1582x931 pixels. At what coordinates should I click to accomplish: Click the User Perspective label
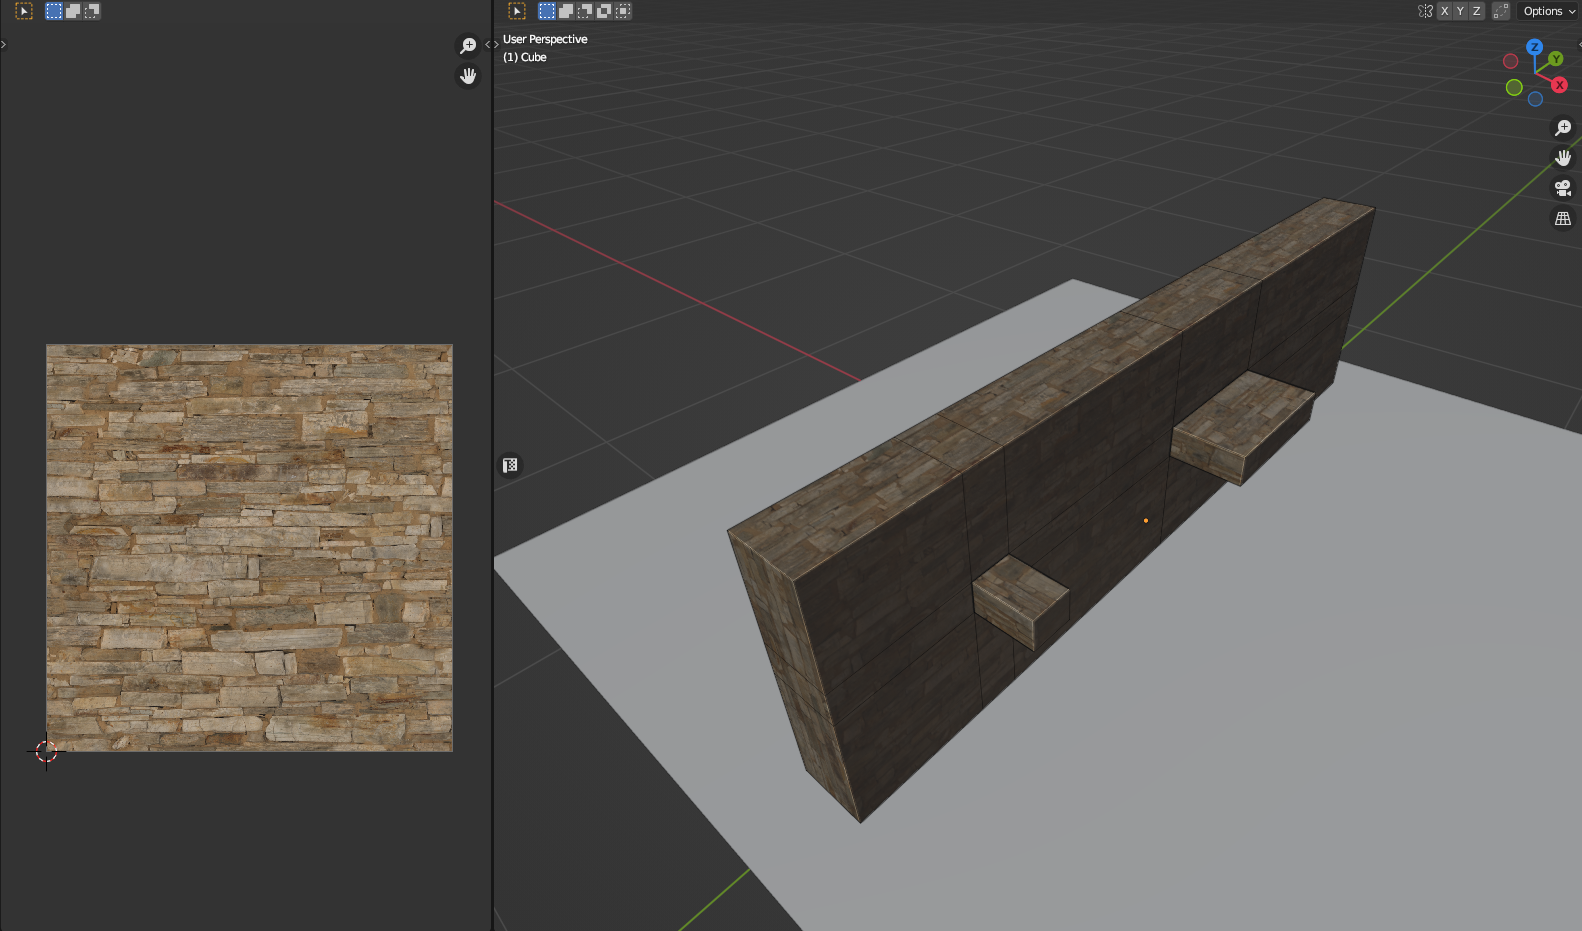coord(545,39)
